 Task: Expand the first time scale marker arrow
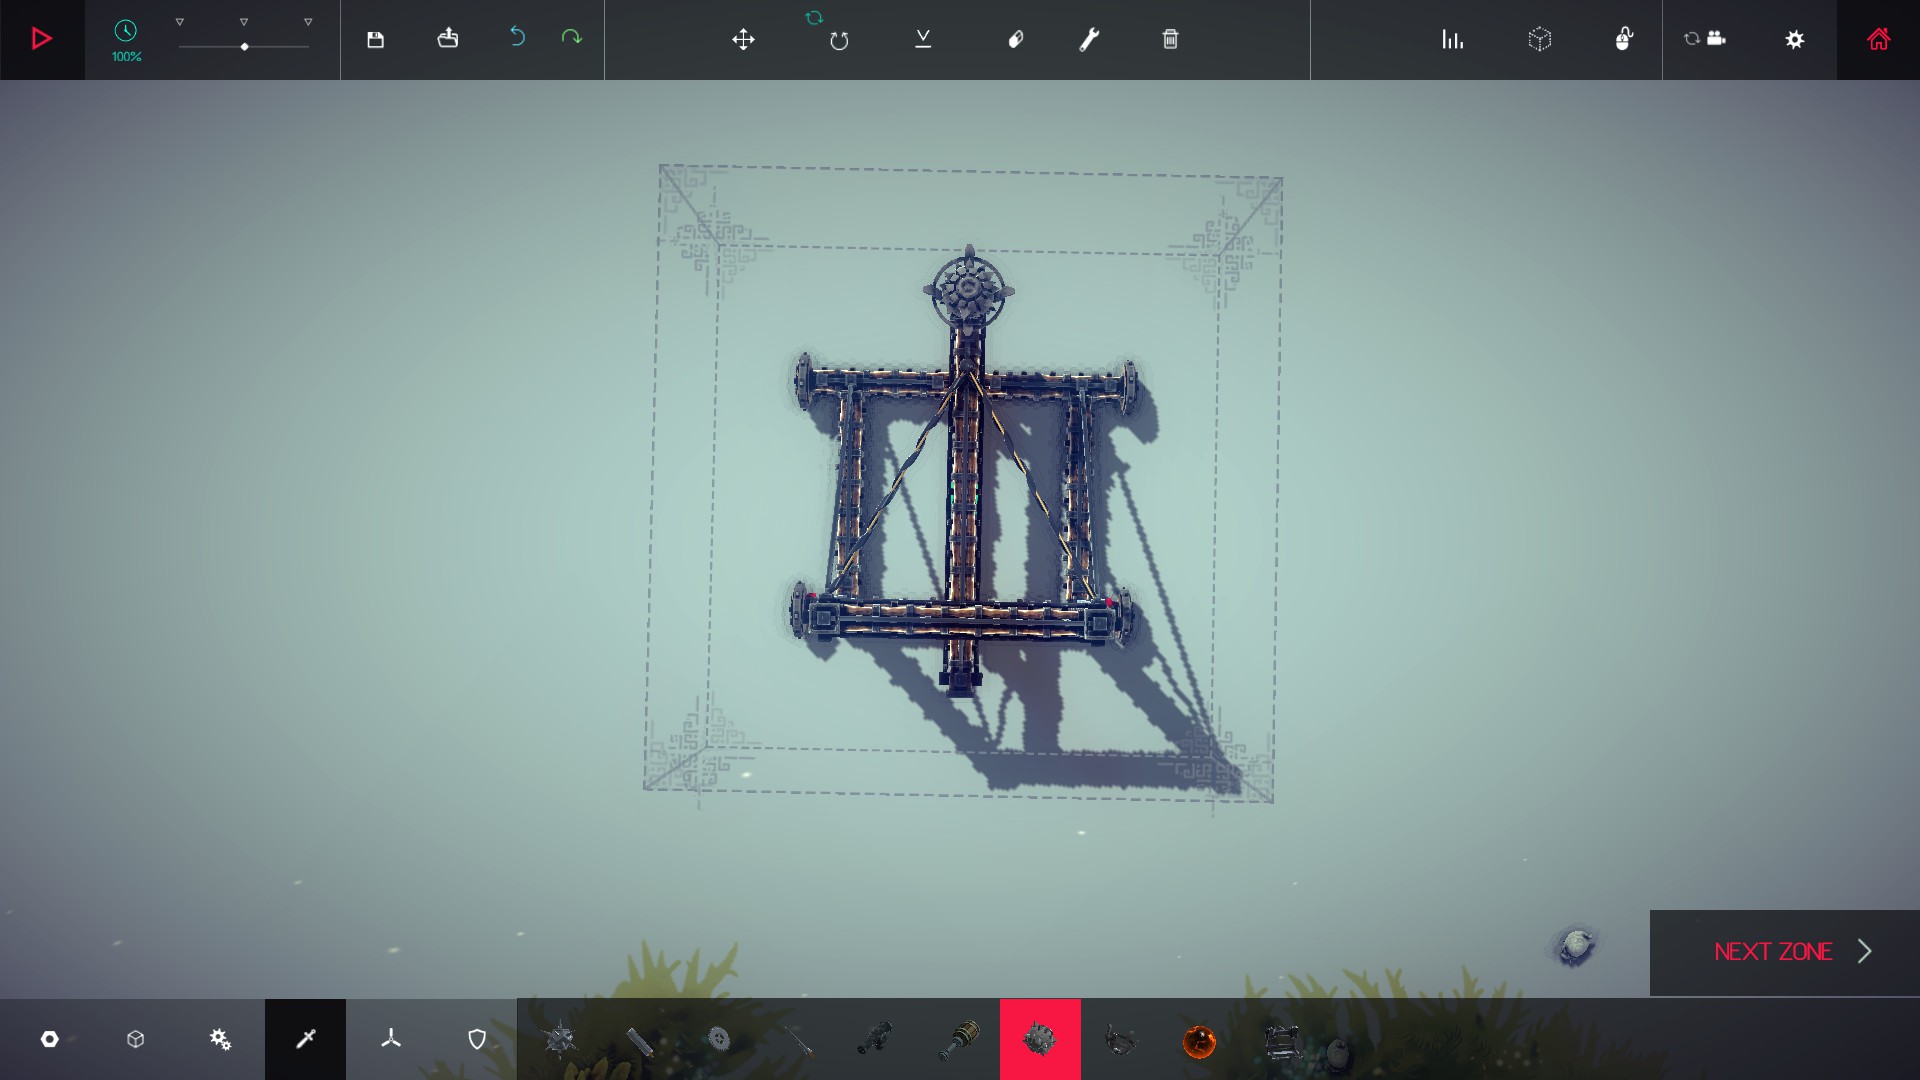coord(180,22)
